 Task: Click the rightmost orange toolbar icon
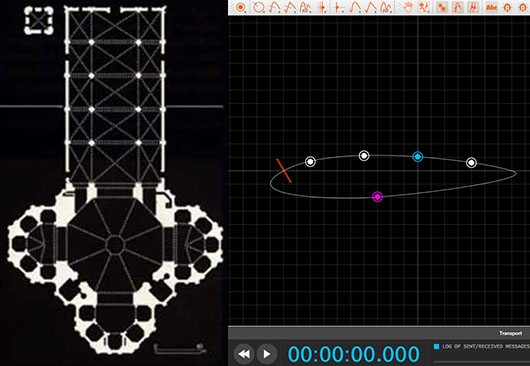[x=523, y=7]
